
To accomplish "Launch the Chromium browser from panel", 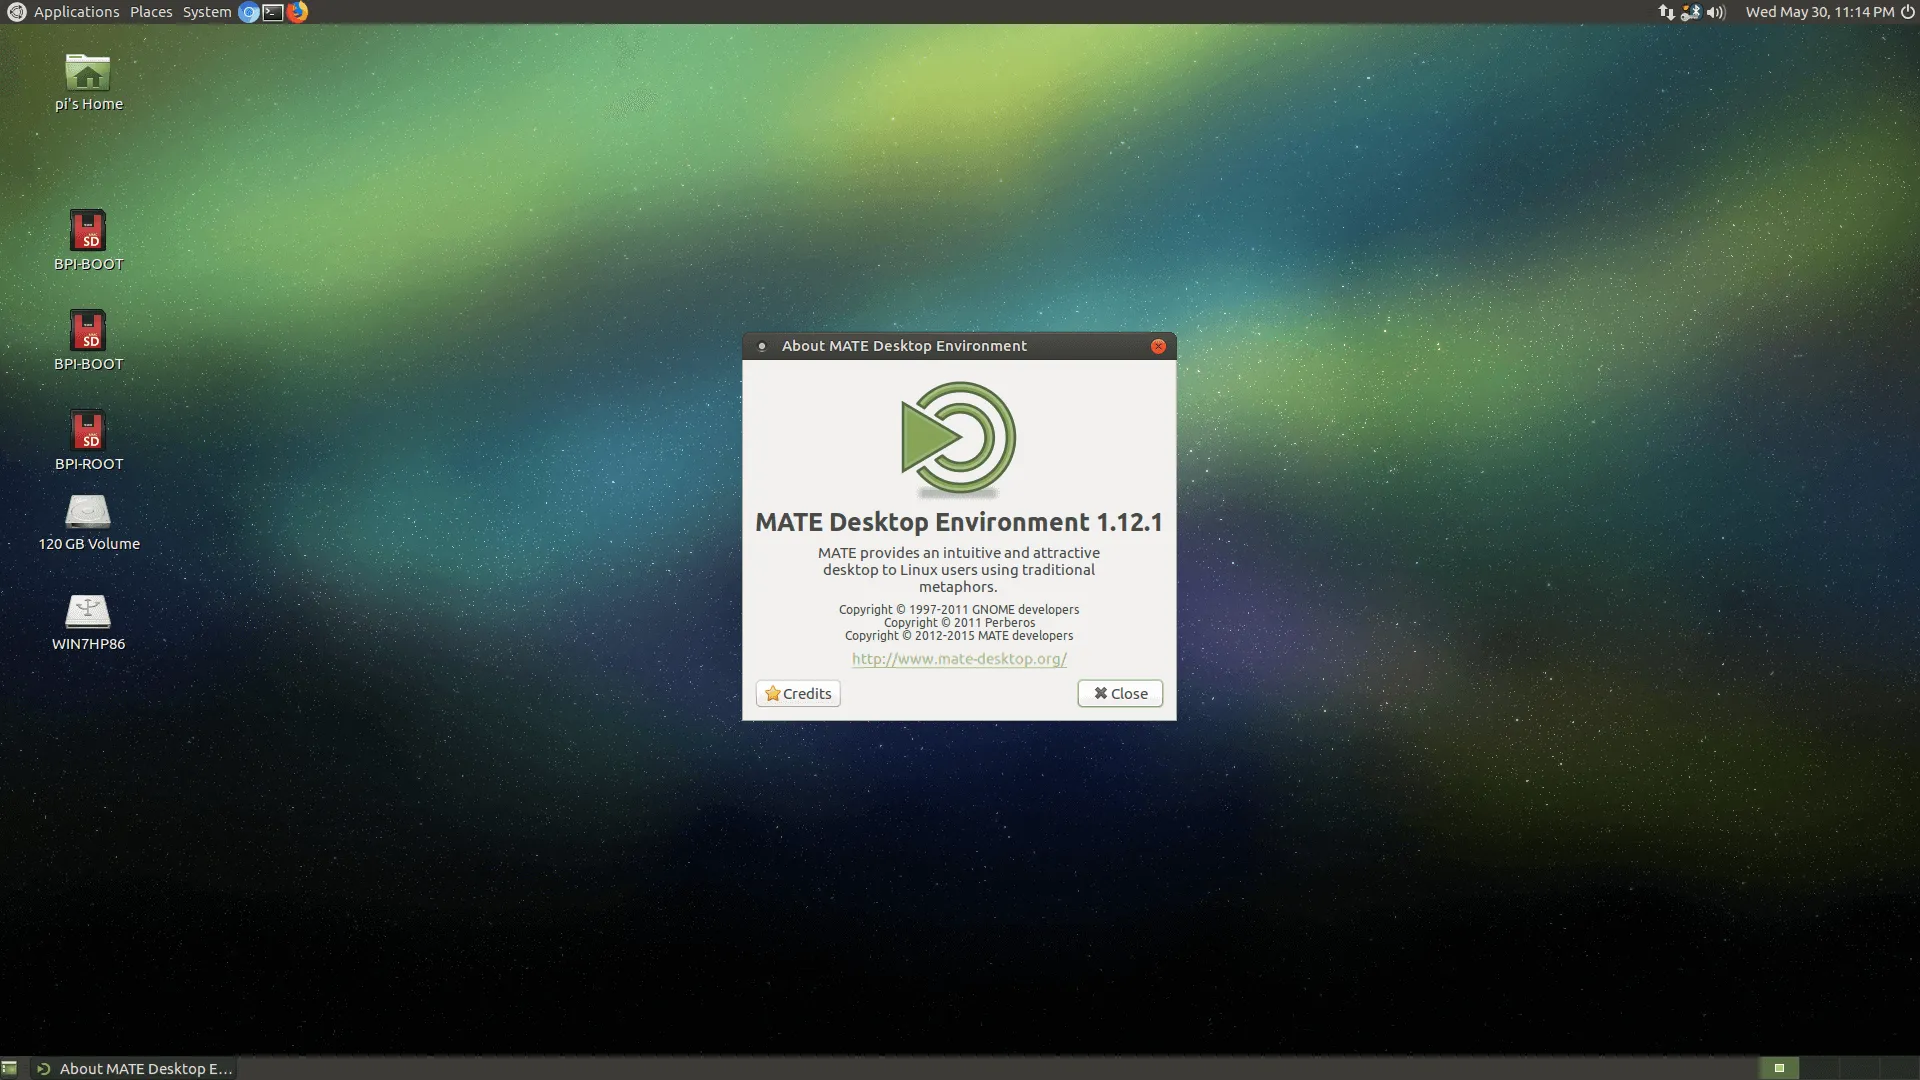I will point(248,12).
